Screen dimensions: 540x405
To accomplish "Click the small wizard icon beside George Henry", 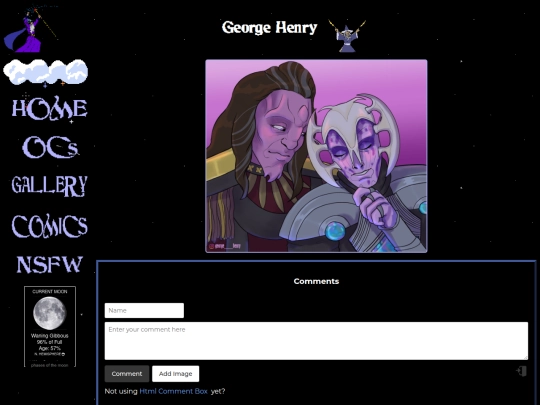I will tap(347, 36).
